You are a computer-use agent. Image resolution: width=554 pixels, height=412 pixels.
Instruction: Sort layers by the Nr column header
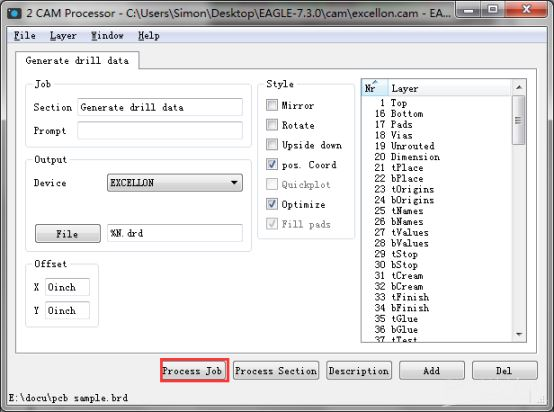[x=375, y=88]
